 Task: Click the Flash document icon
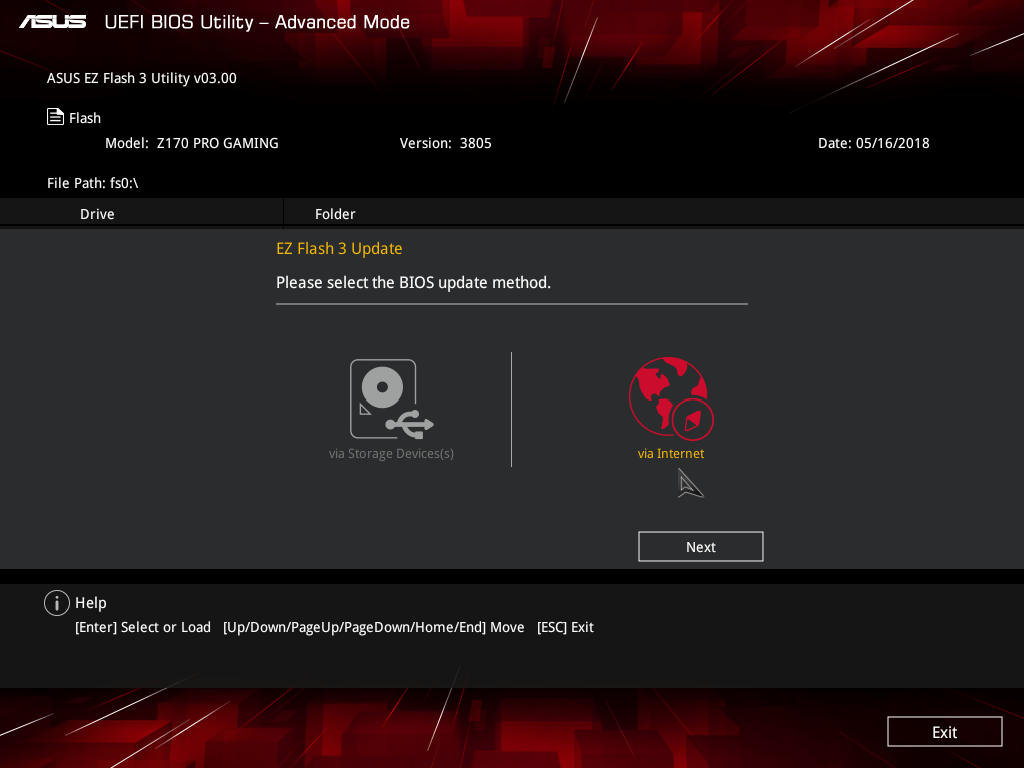(x=56, y=117)
